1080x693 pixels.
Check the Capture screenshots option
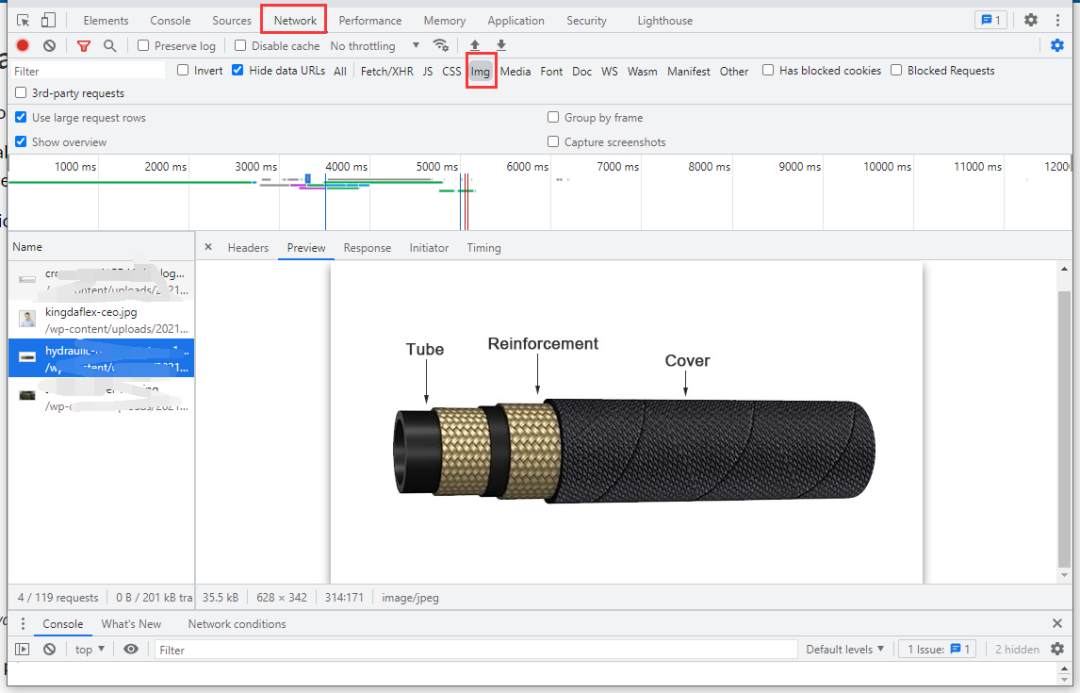[x=554, y=142]
